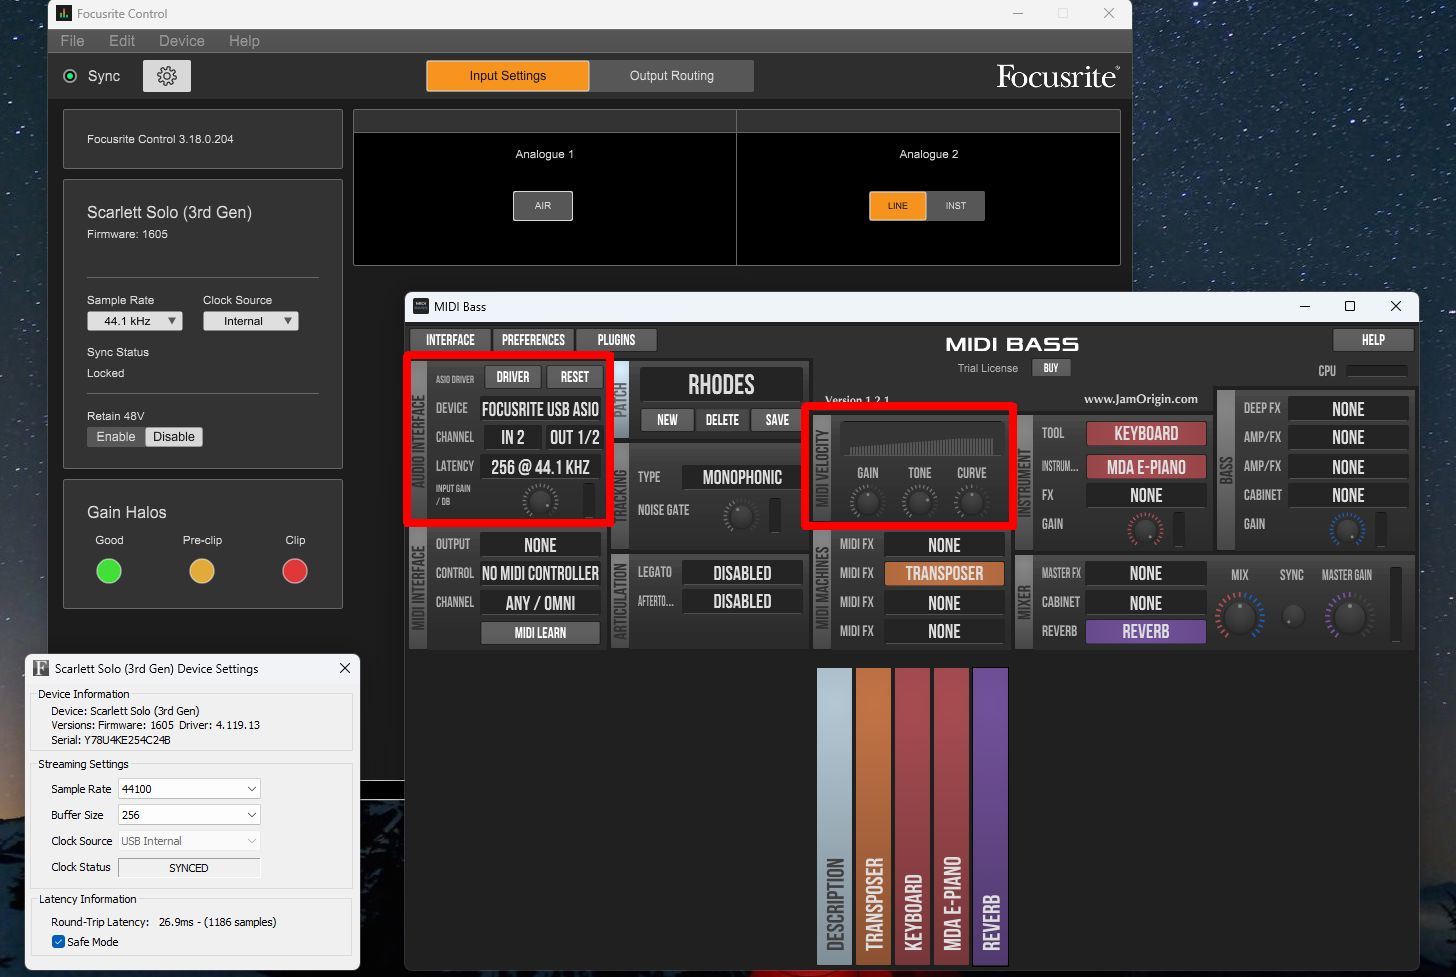This screenshot has width=1456, height=977.
Task: Open the FOCUSRITE USB ASIO device selector
Action: coord(541,409)
